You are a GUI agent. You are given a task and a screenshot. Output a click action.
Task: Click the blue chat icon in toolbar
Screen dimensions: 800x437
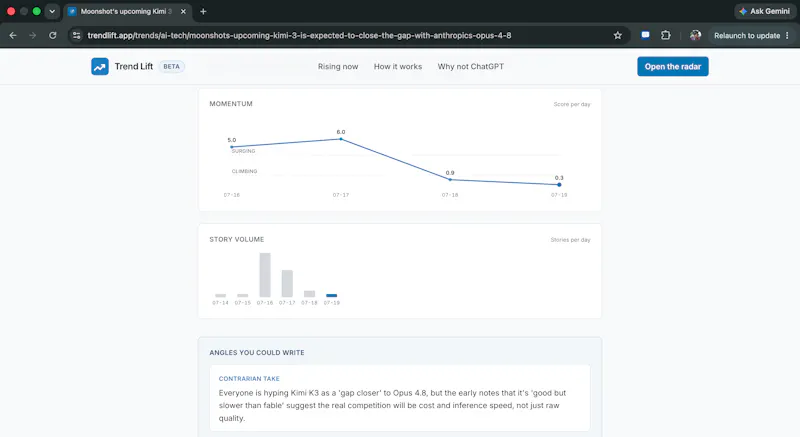pos(645,35)
